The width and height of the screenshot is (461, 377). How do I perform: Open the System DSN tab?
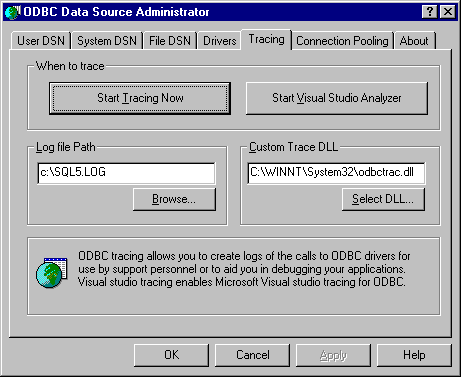coord(107,41)
